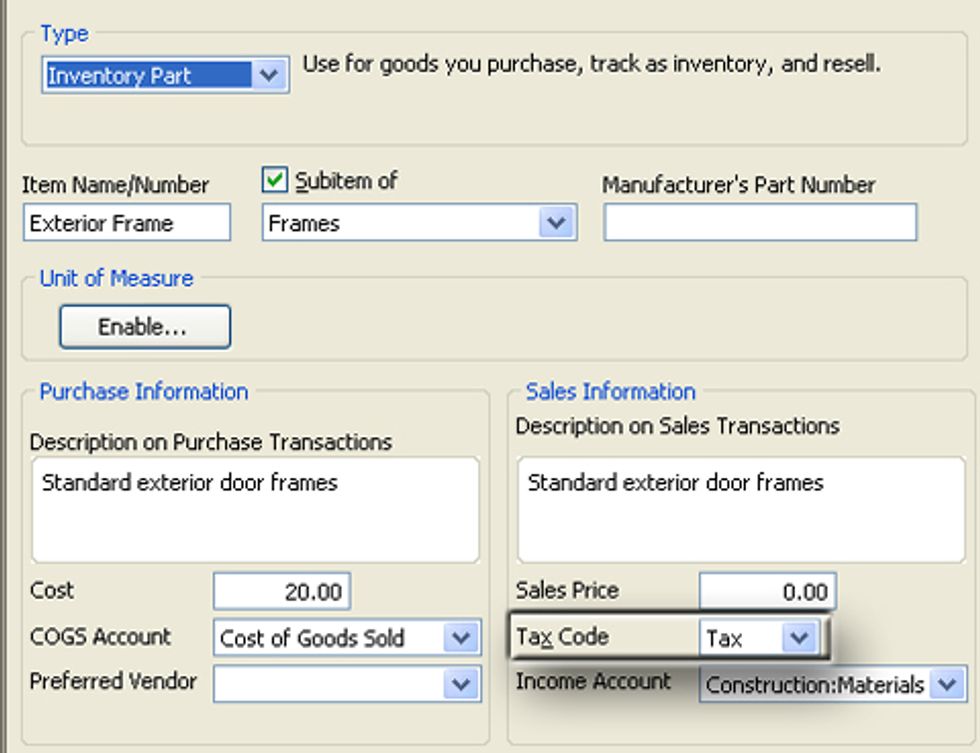The image size is (980, 753).
Task: Click the Enable button under Unit of Measure
Action: 144,326
